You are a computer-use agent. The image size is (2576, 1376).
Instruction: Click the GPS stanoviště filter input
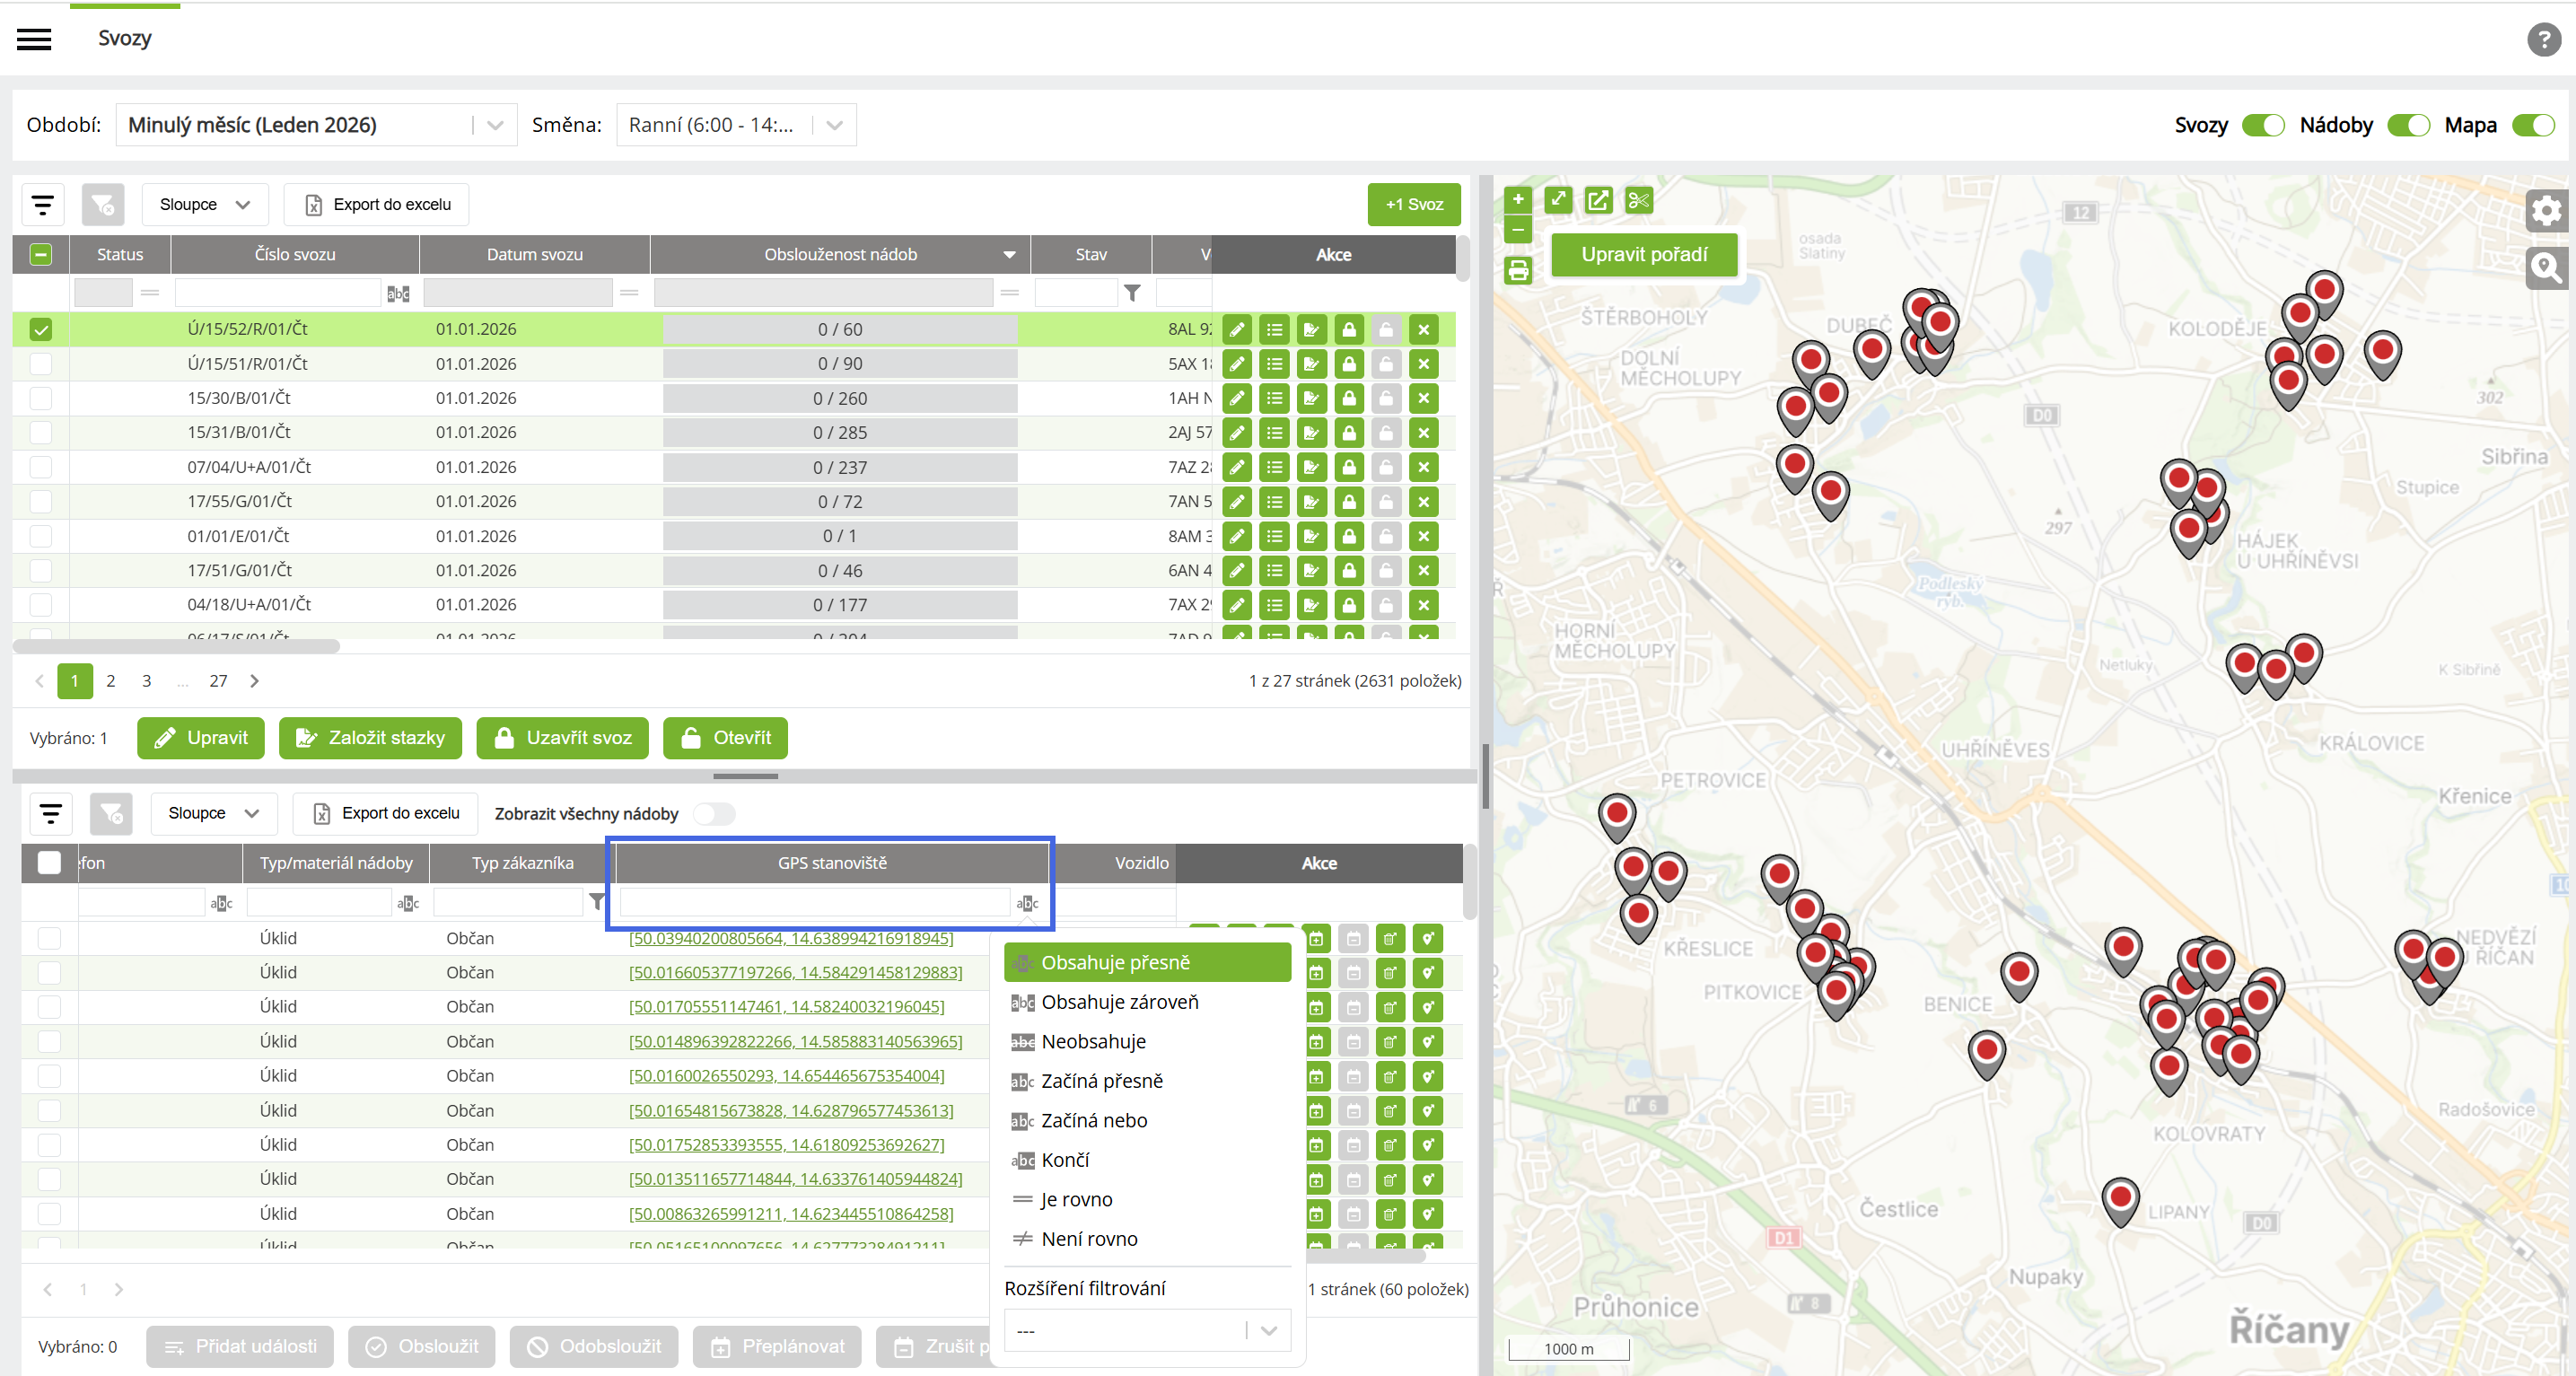(814, 902)
